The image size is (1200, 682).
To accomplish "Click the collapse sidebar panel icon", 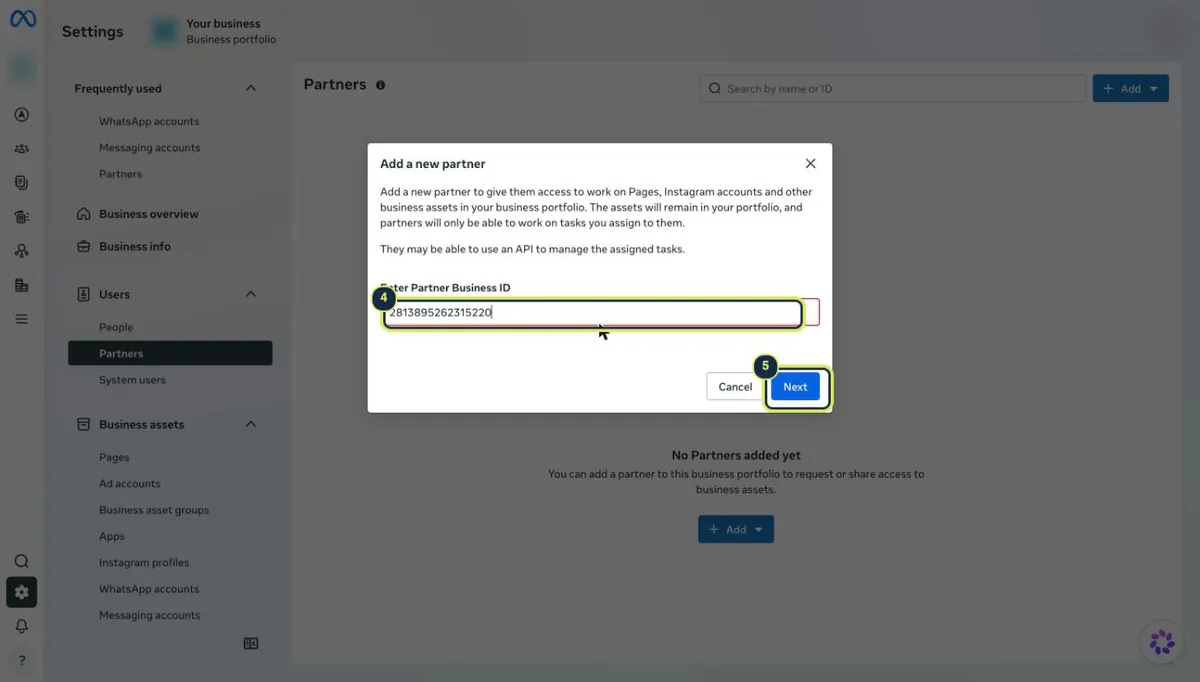I will (x=251, y=644).
